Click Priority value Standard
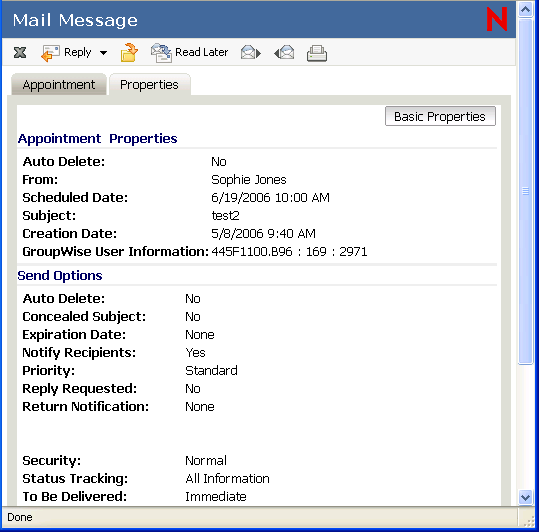Viewport: 539px width, 532px height. [211, 370]
